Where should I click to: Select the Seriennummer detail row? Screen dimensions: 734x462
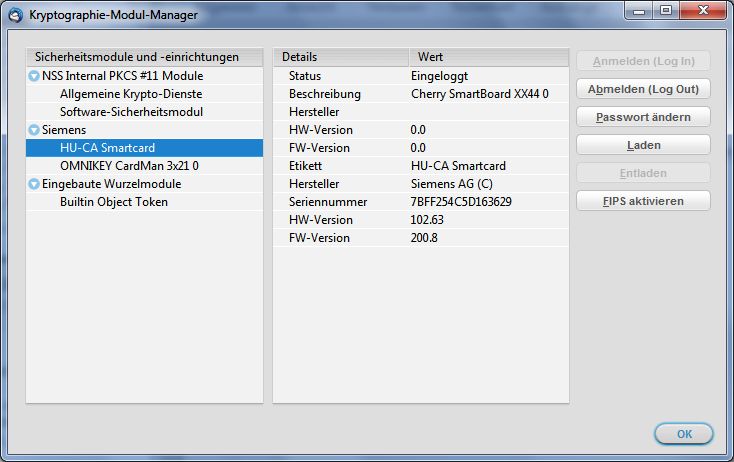(420, 202)
